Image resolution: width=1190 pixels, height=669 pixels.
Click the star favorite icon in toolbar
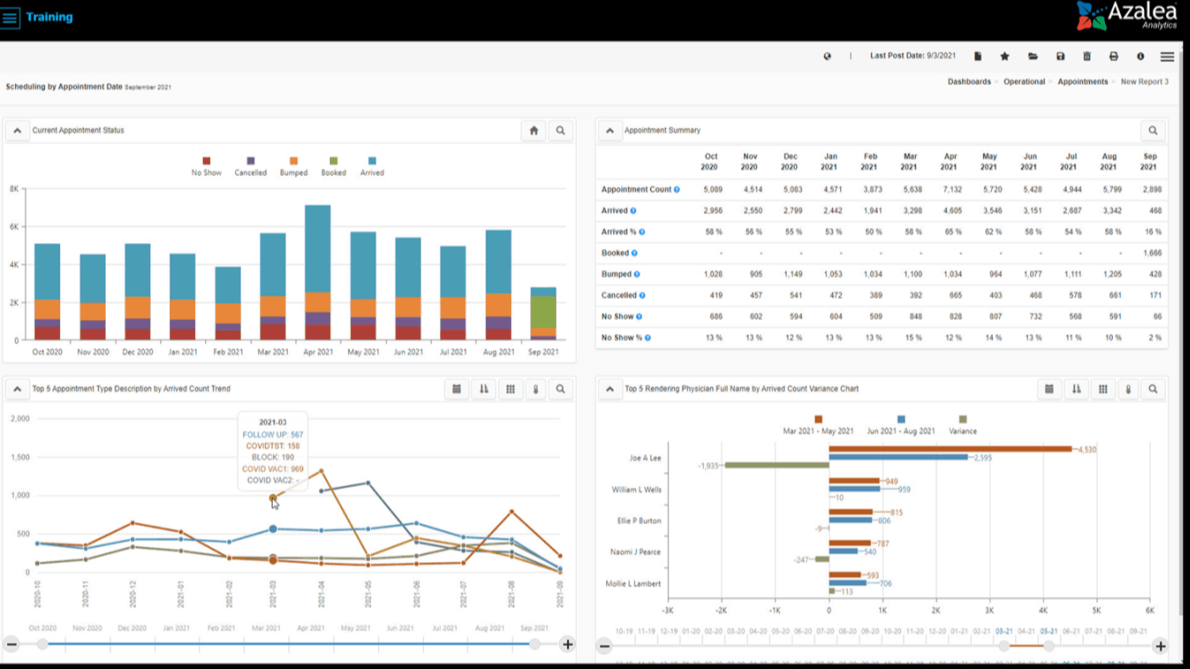[x=1005, y=57]
